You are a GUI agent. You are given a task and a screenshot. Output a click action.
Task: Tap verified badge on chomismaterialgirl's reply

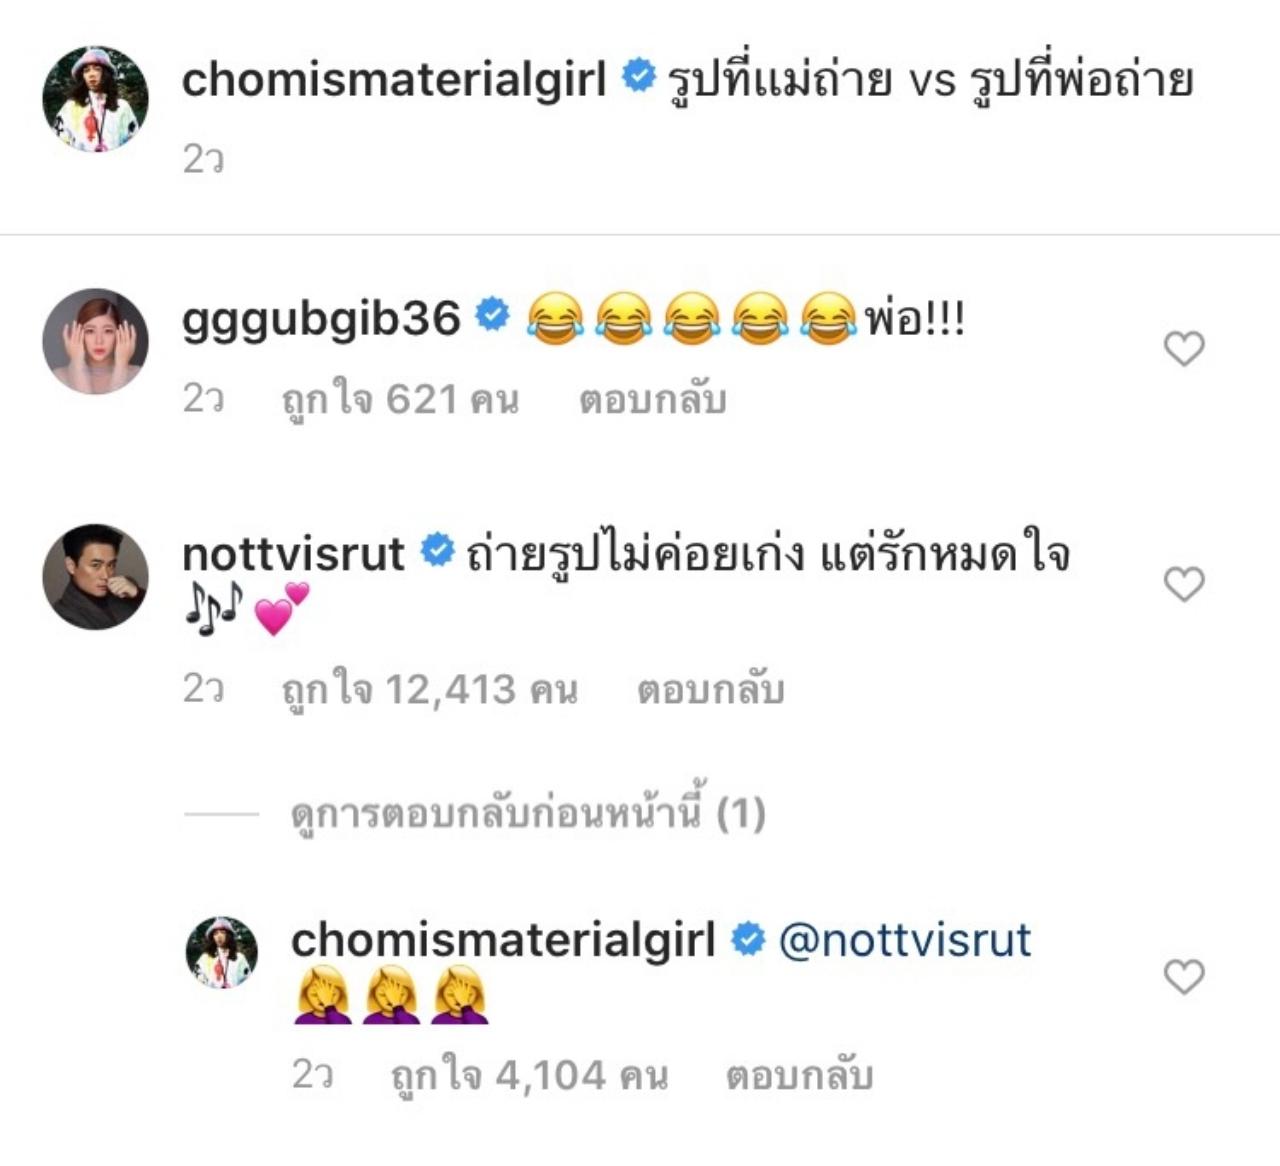[747, 939]
